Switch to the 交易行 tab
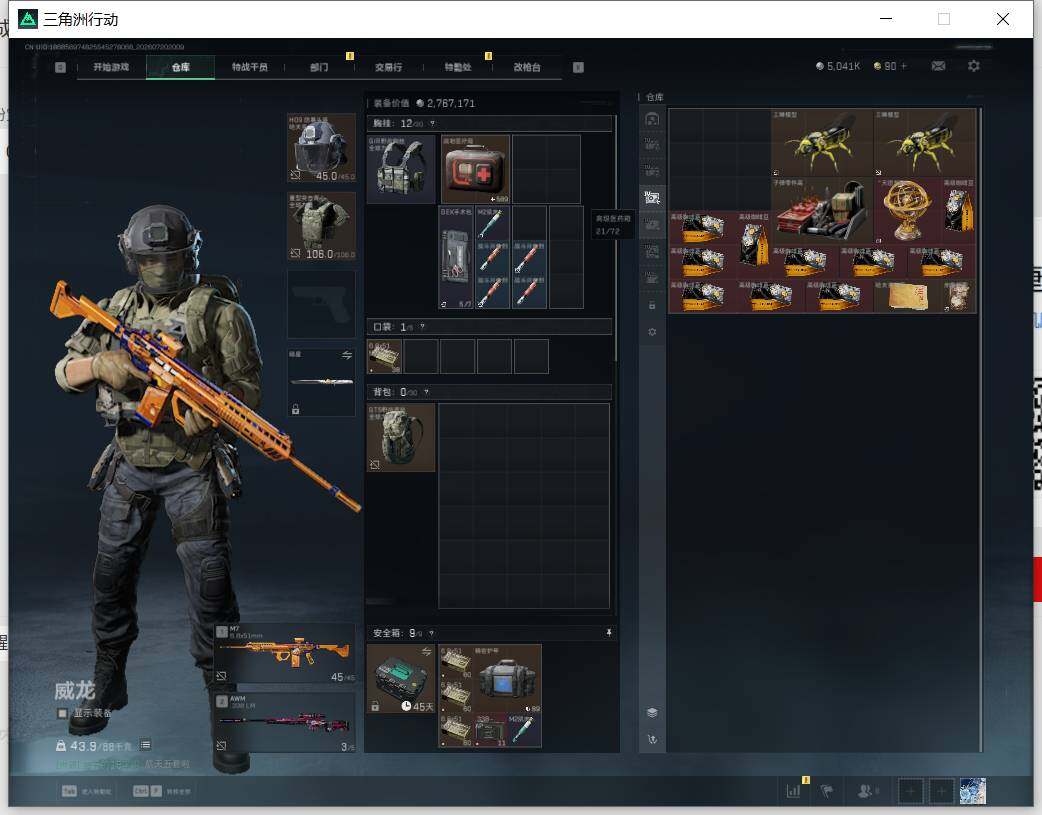Screen dimensions: 1042x815 click(x=388, y=67)
